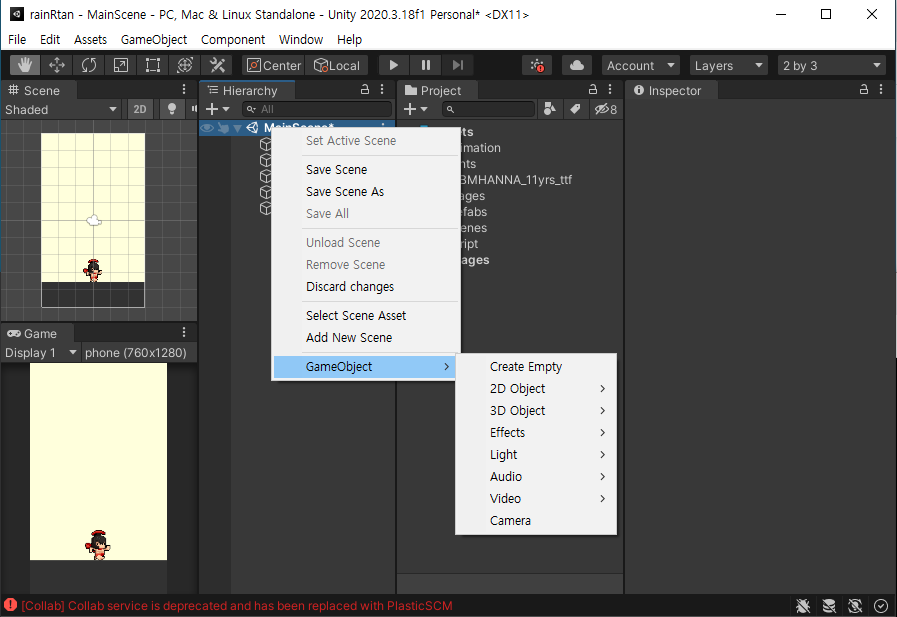Choose Discard changes

pos(364,286)
